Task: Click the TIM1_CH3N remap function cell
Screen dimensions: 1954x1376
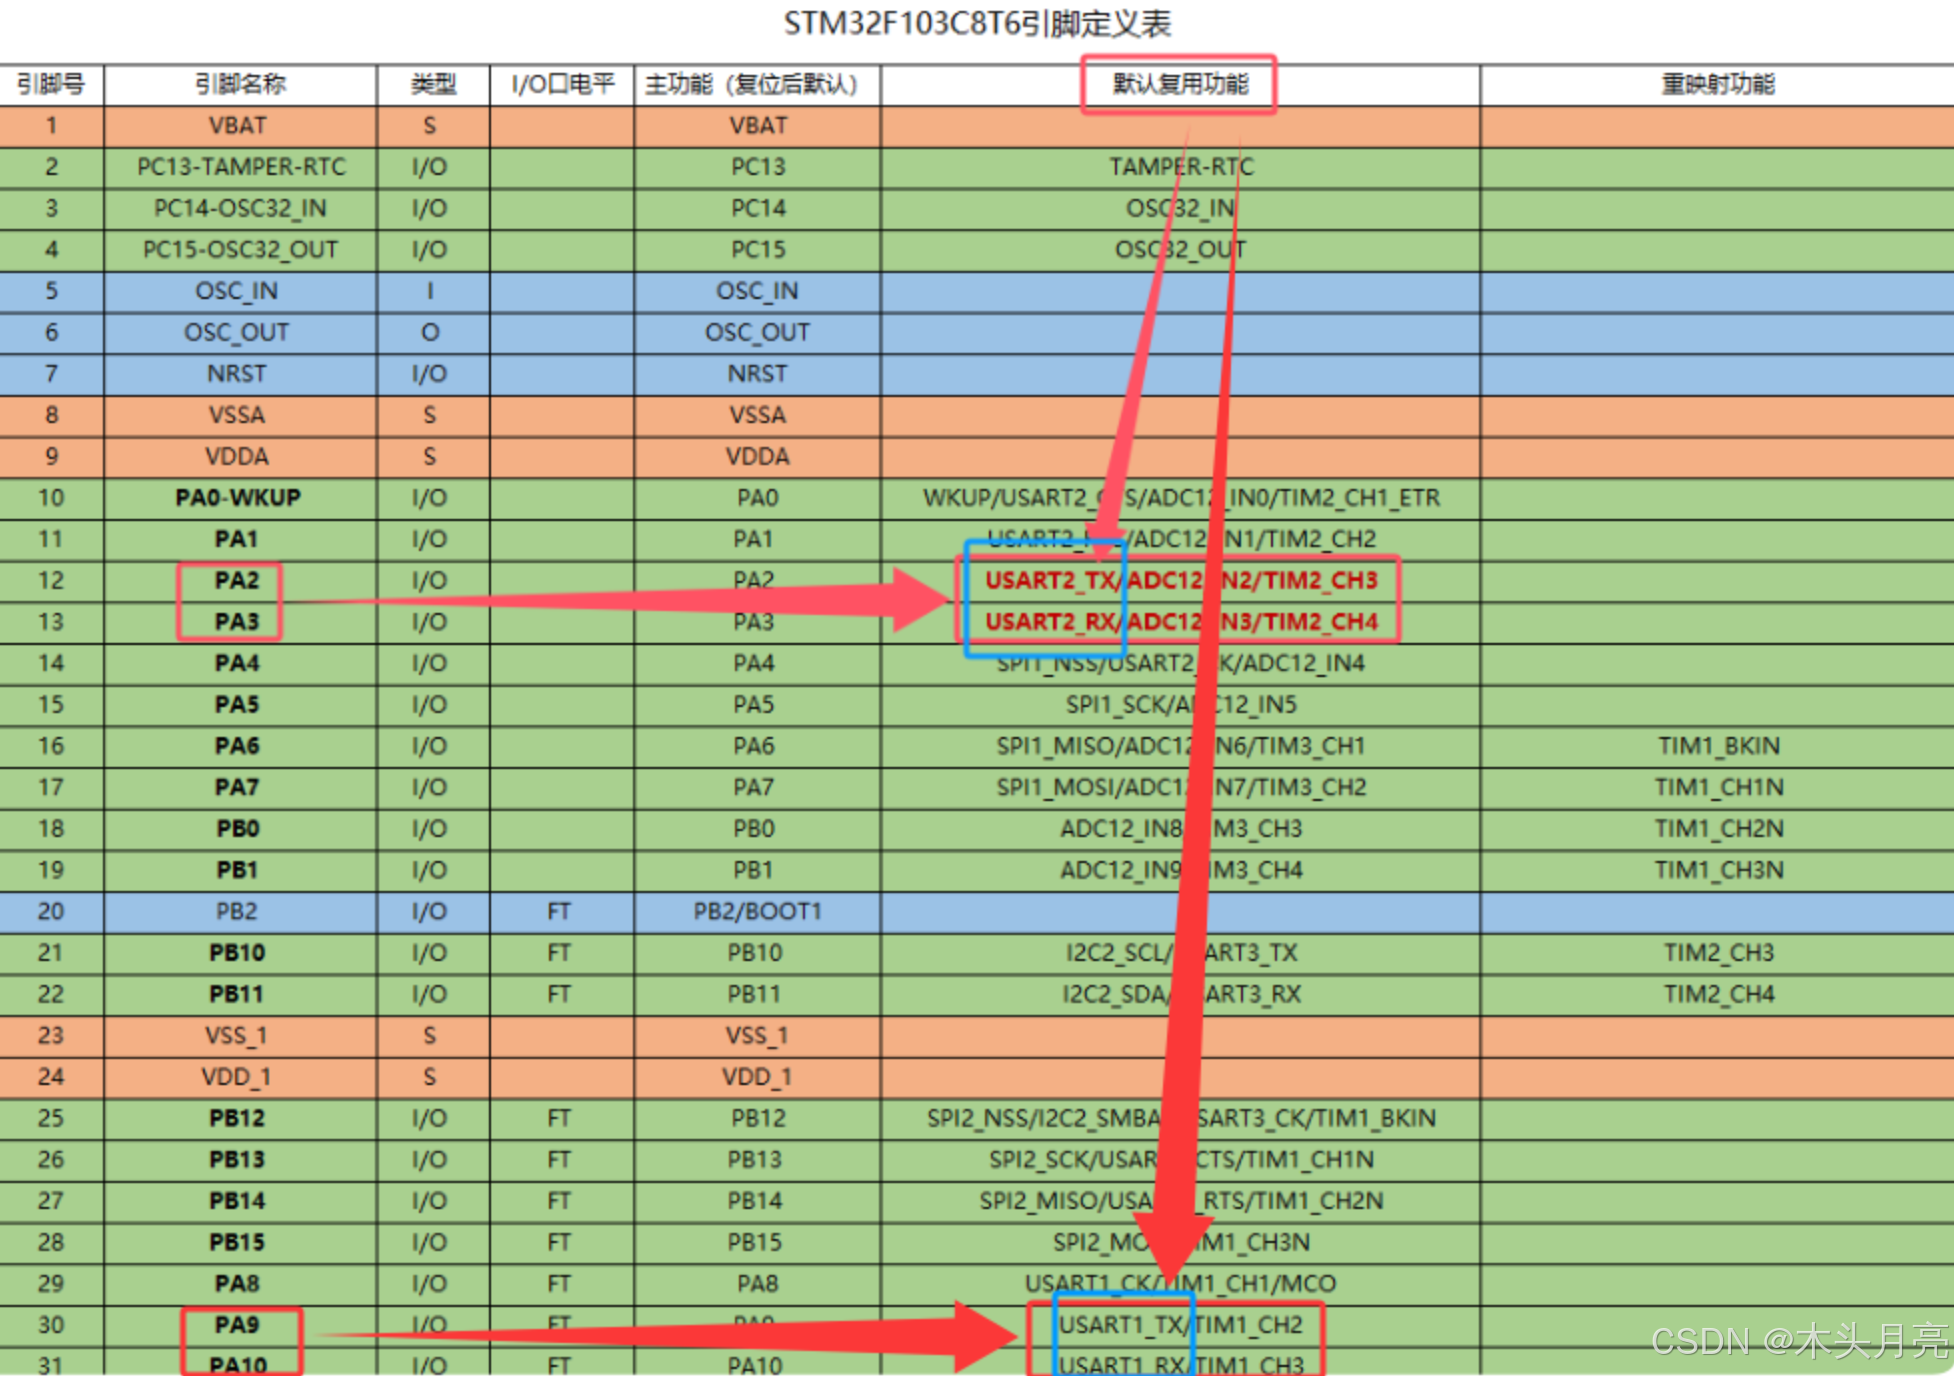Action: click(x=1717, y=870)
